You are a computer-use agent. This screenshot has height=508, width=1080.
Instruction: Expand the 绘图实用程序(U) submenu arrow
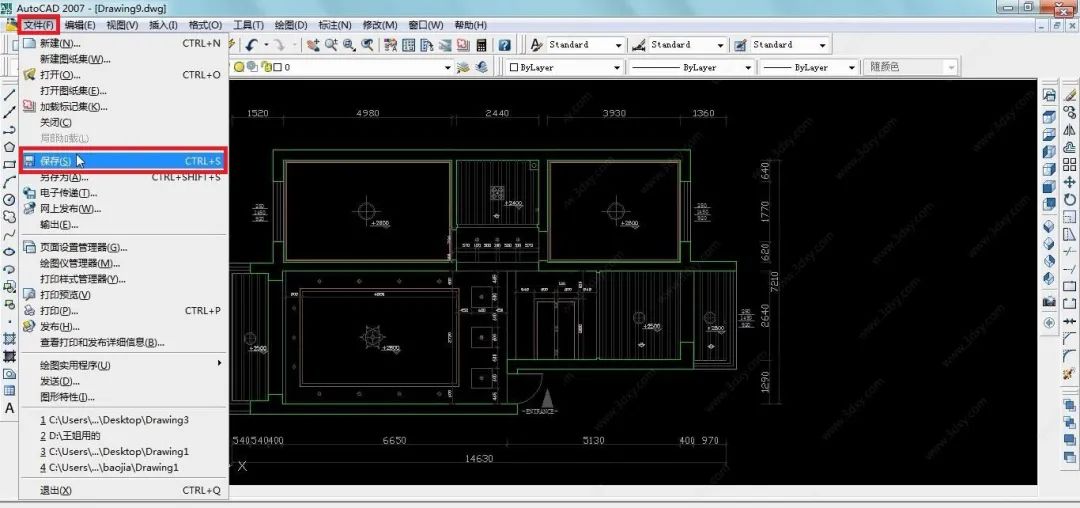point(220,363)
